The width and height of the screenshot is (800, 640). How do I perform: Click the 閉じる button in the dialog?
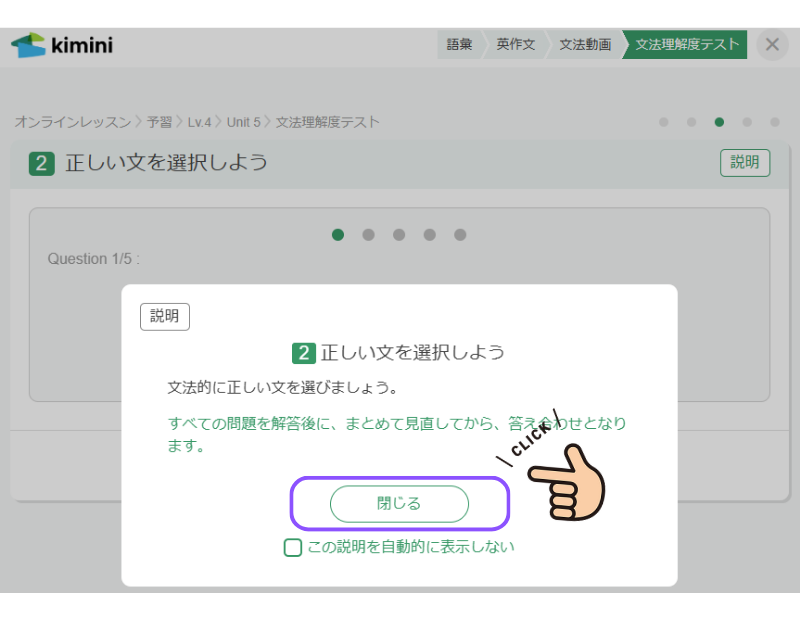(399, 504)
